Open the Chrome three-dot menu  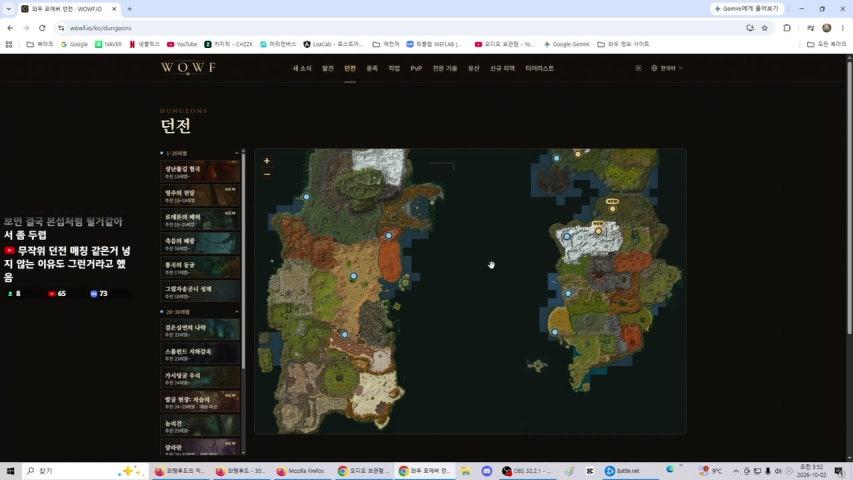(842, 28)
